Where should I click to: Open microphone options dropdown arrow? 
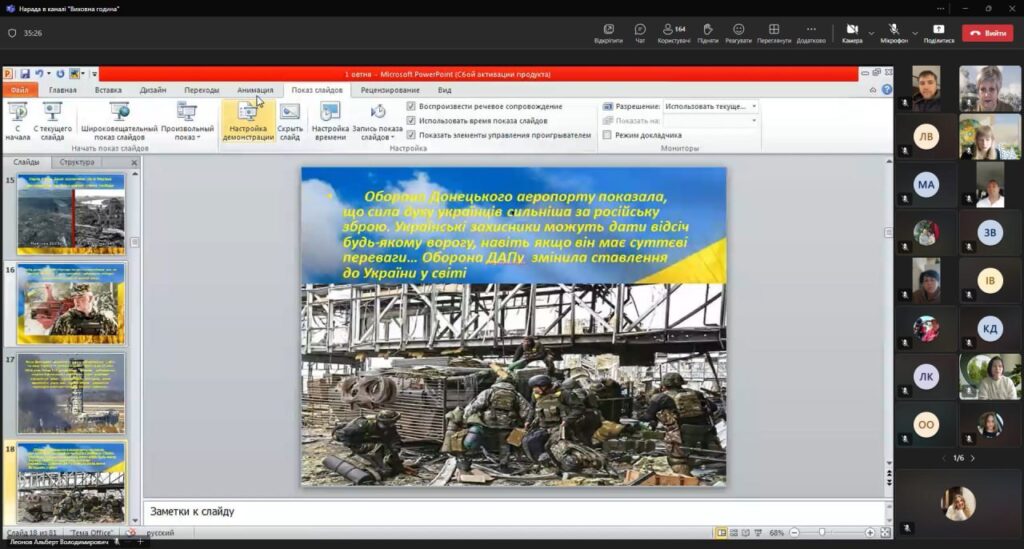(914, 33)
